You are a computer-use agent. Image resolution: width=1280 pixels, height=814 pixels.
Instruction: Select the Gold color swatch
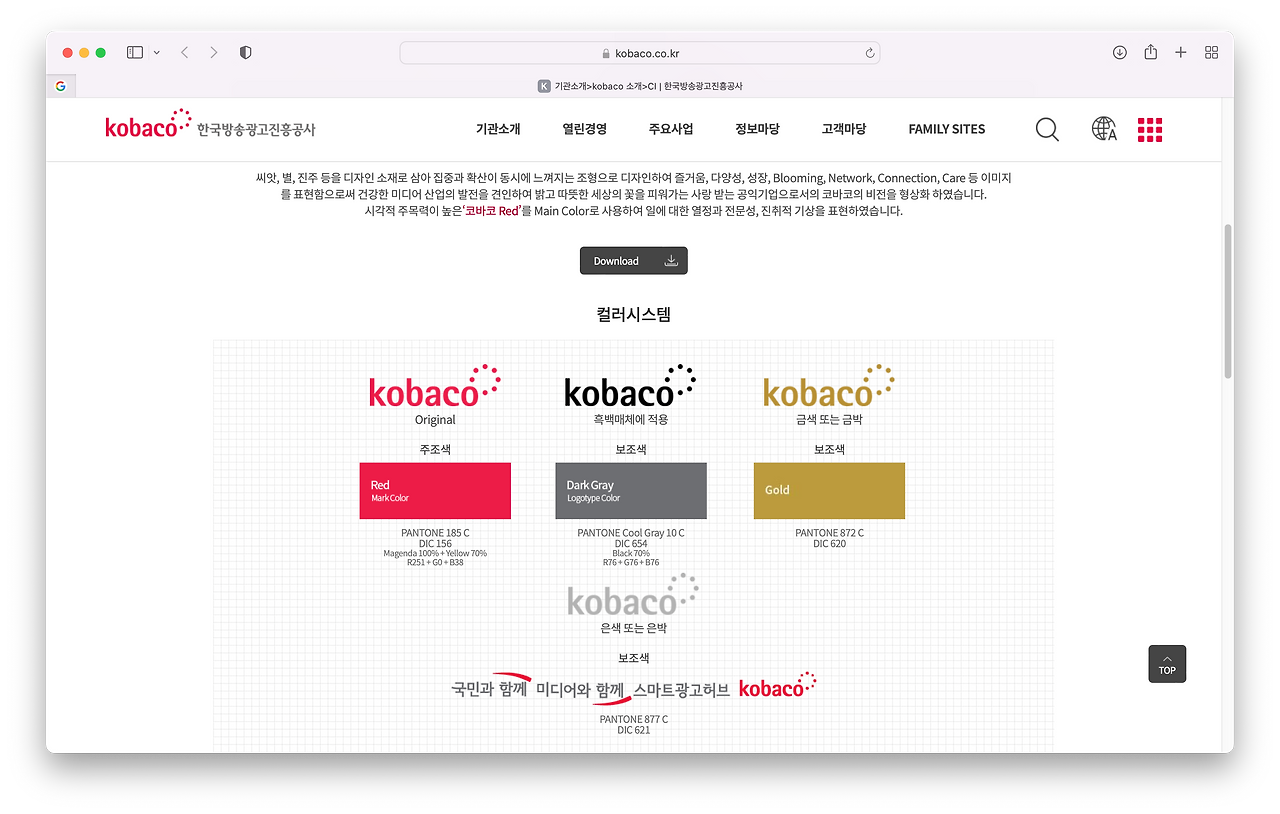point(829,491)
